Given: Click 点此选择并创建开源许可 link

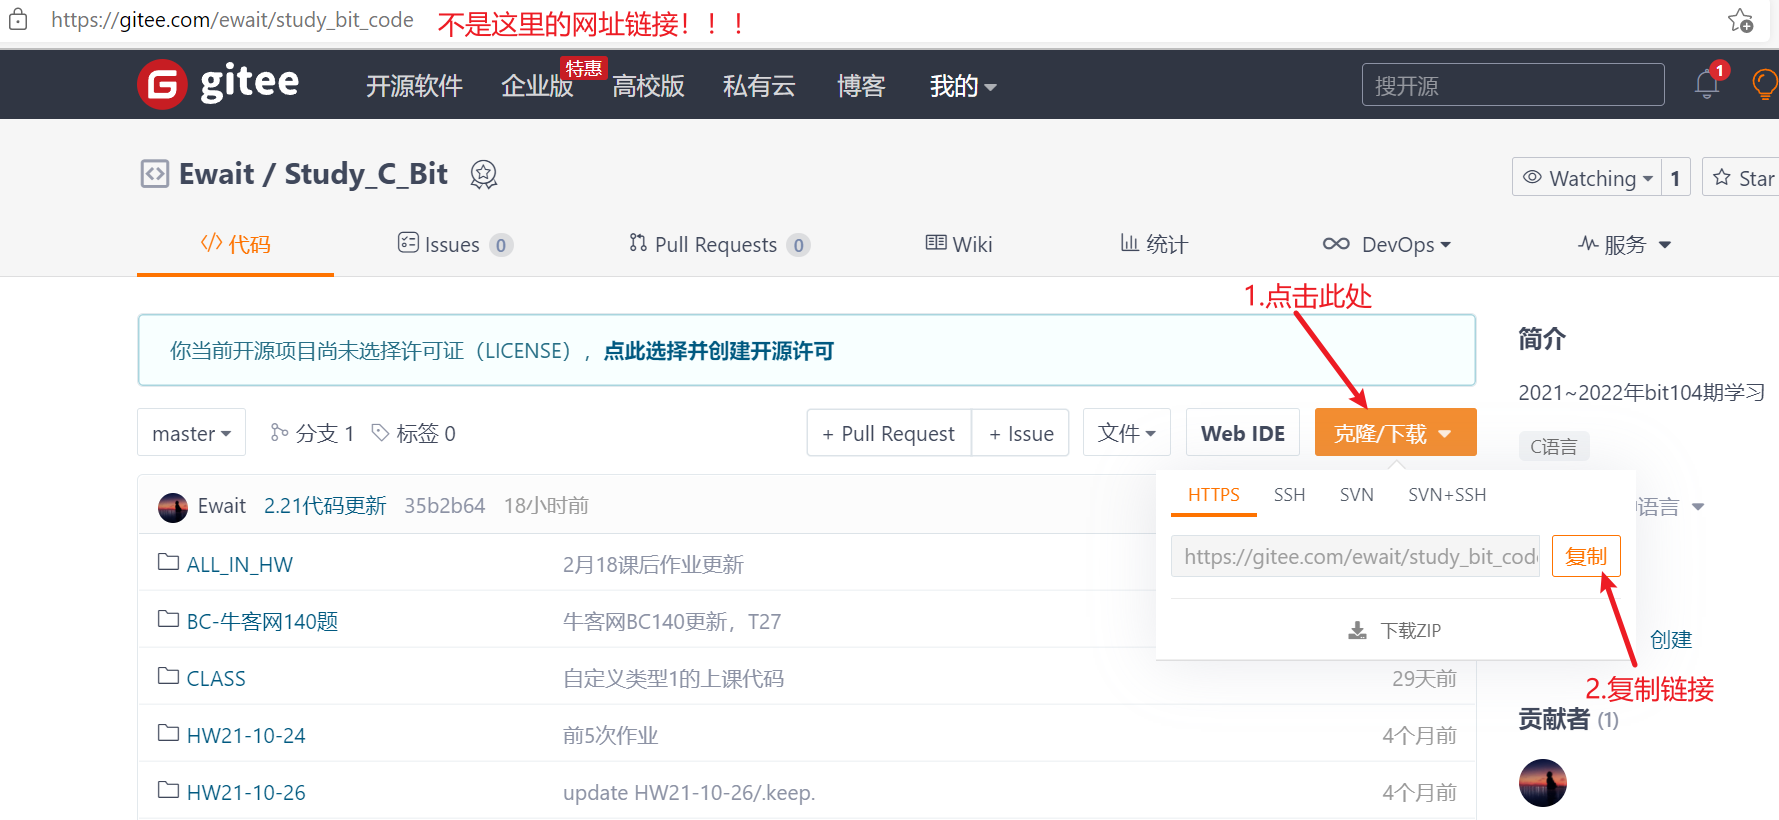Looking at the screenshot, I should point(719,351).
